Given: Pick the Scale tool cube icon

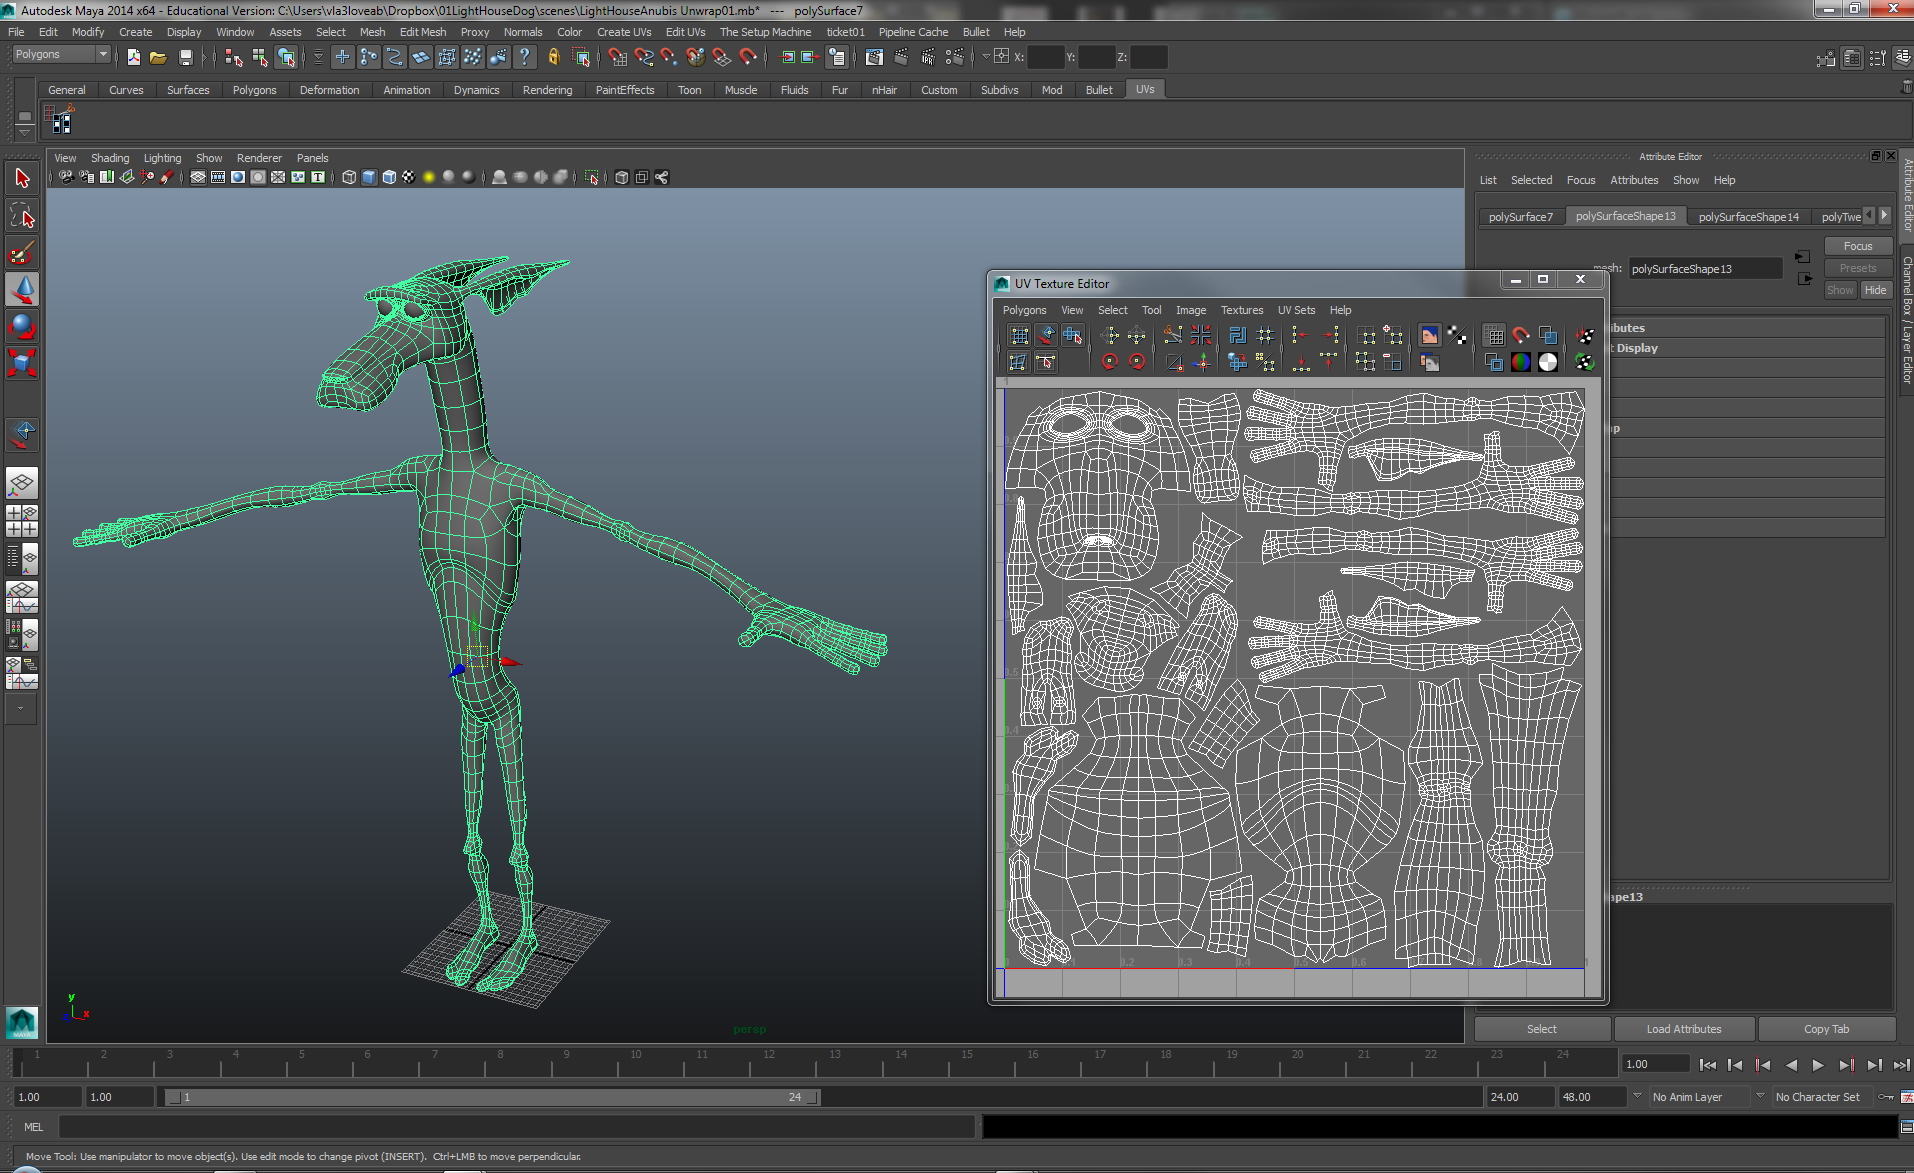Looking at the screenshot, I should point(22,362).
